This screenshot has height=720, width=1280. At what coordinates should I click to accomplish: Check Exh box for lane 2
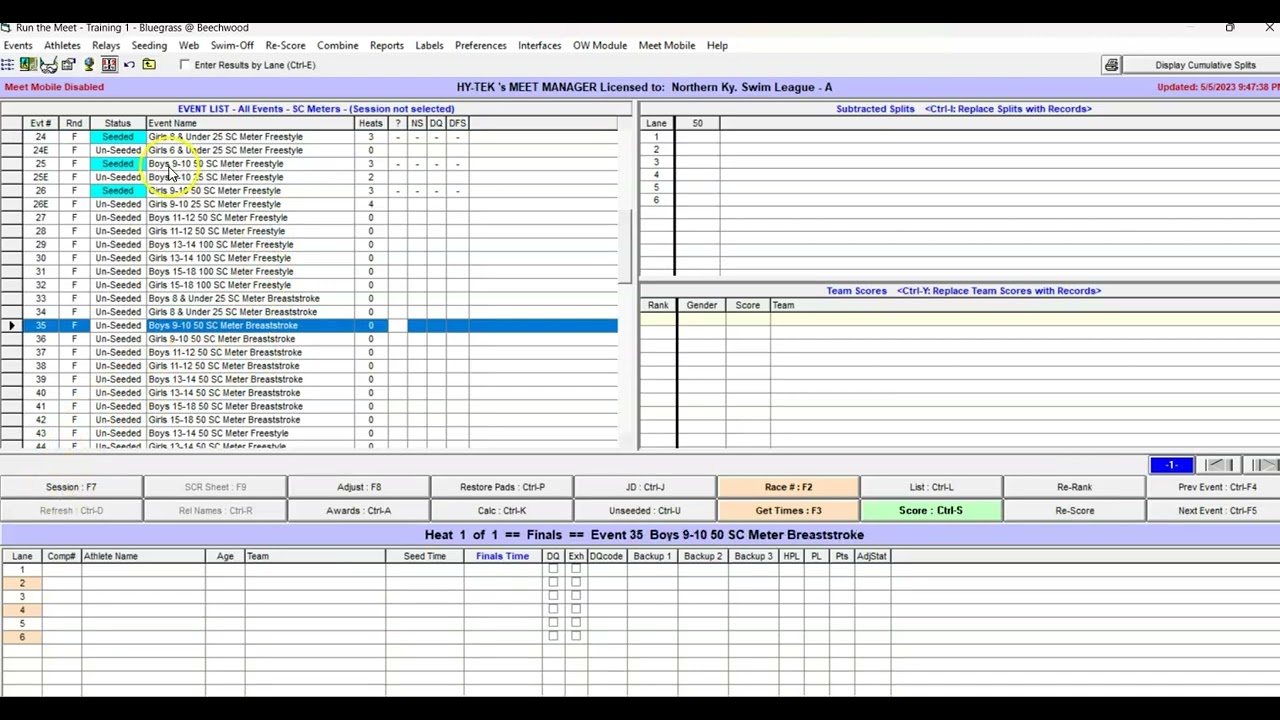(x=576, y=582)
